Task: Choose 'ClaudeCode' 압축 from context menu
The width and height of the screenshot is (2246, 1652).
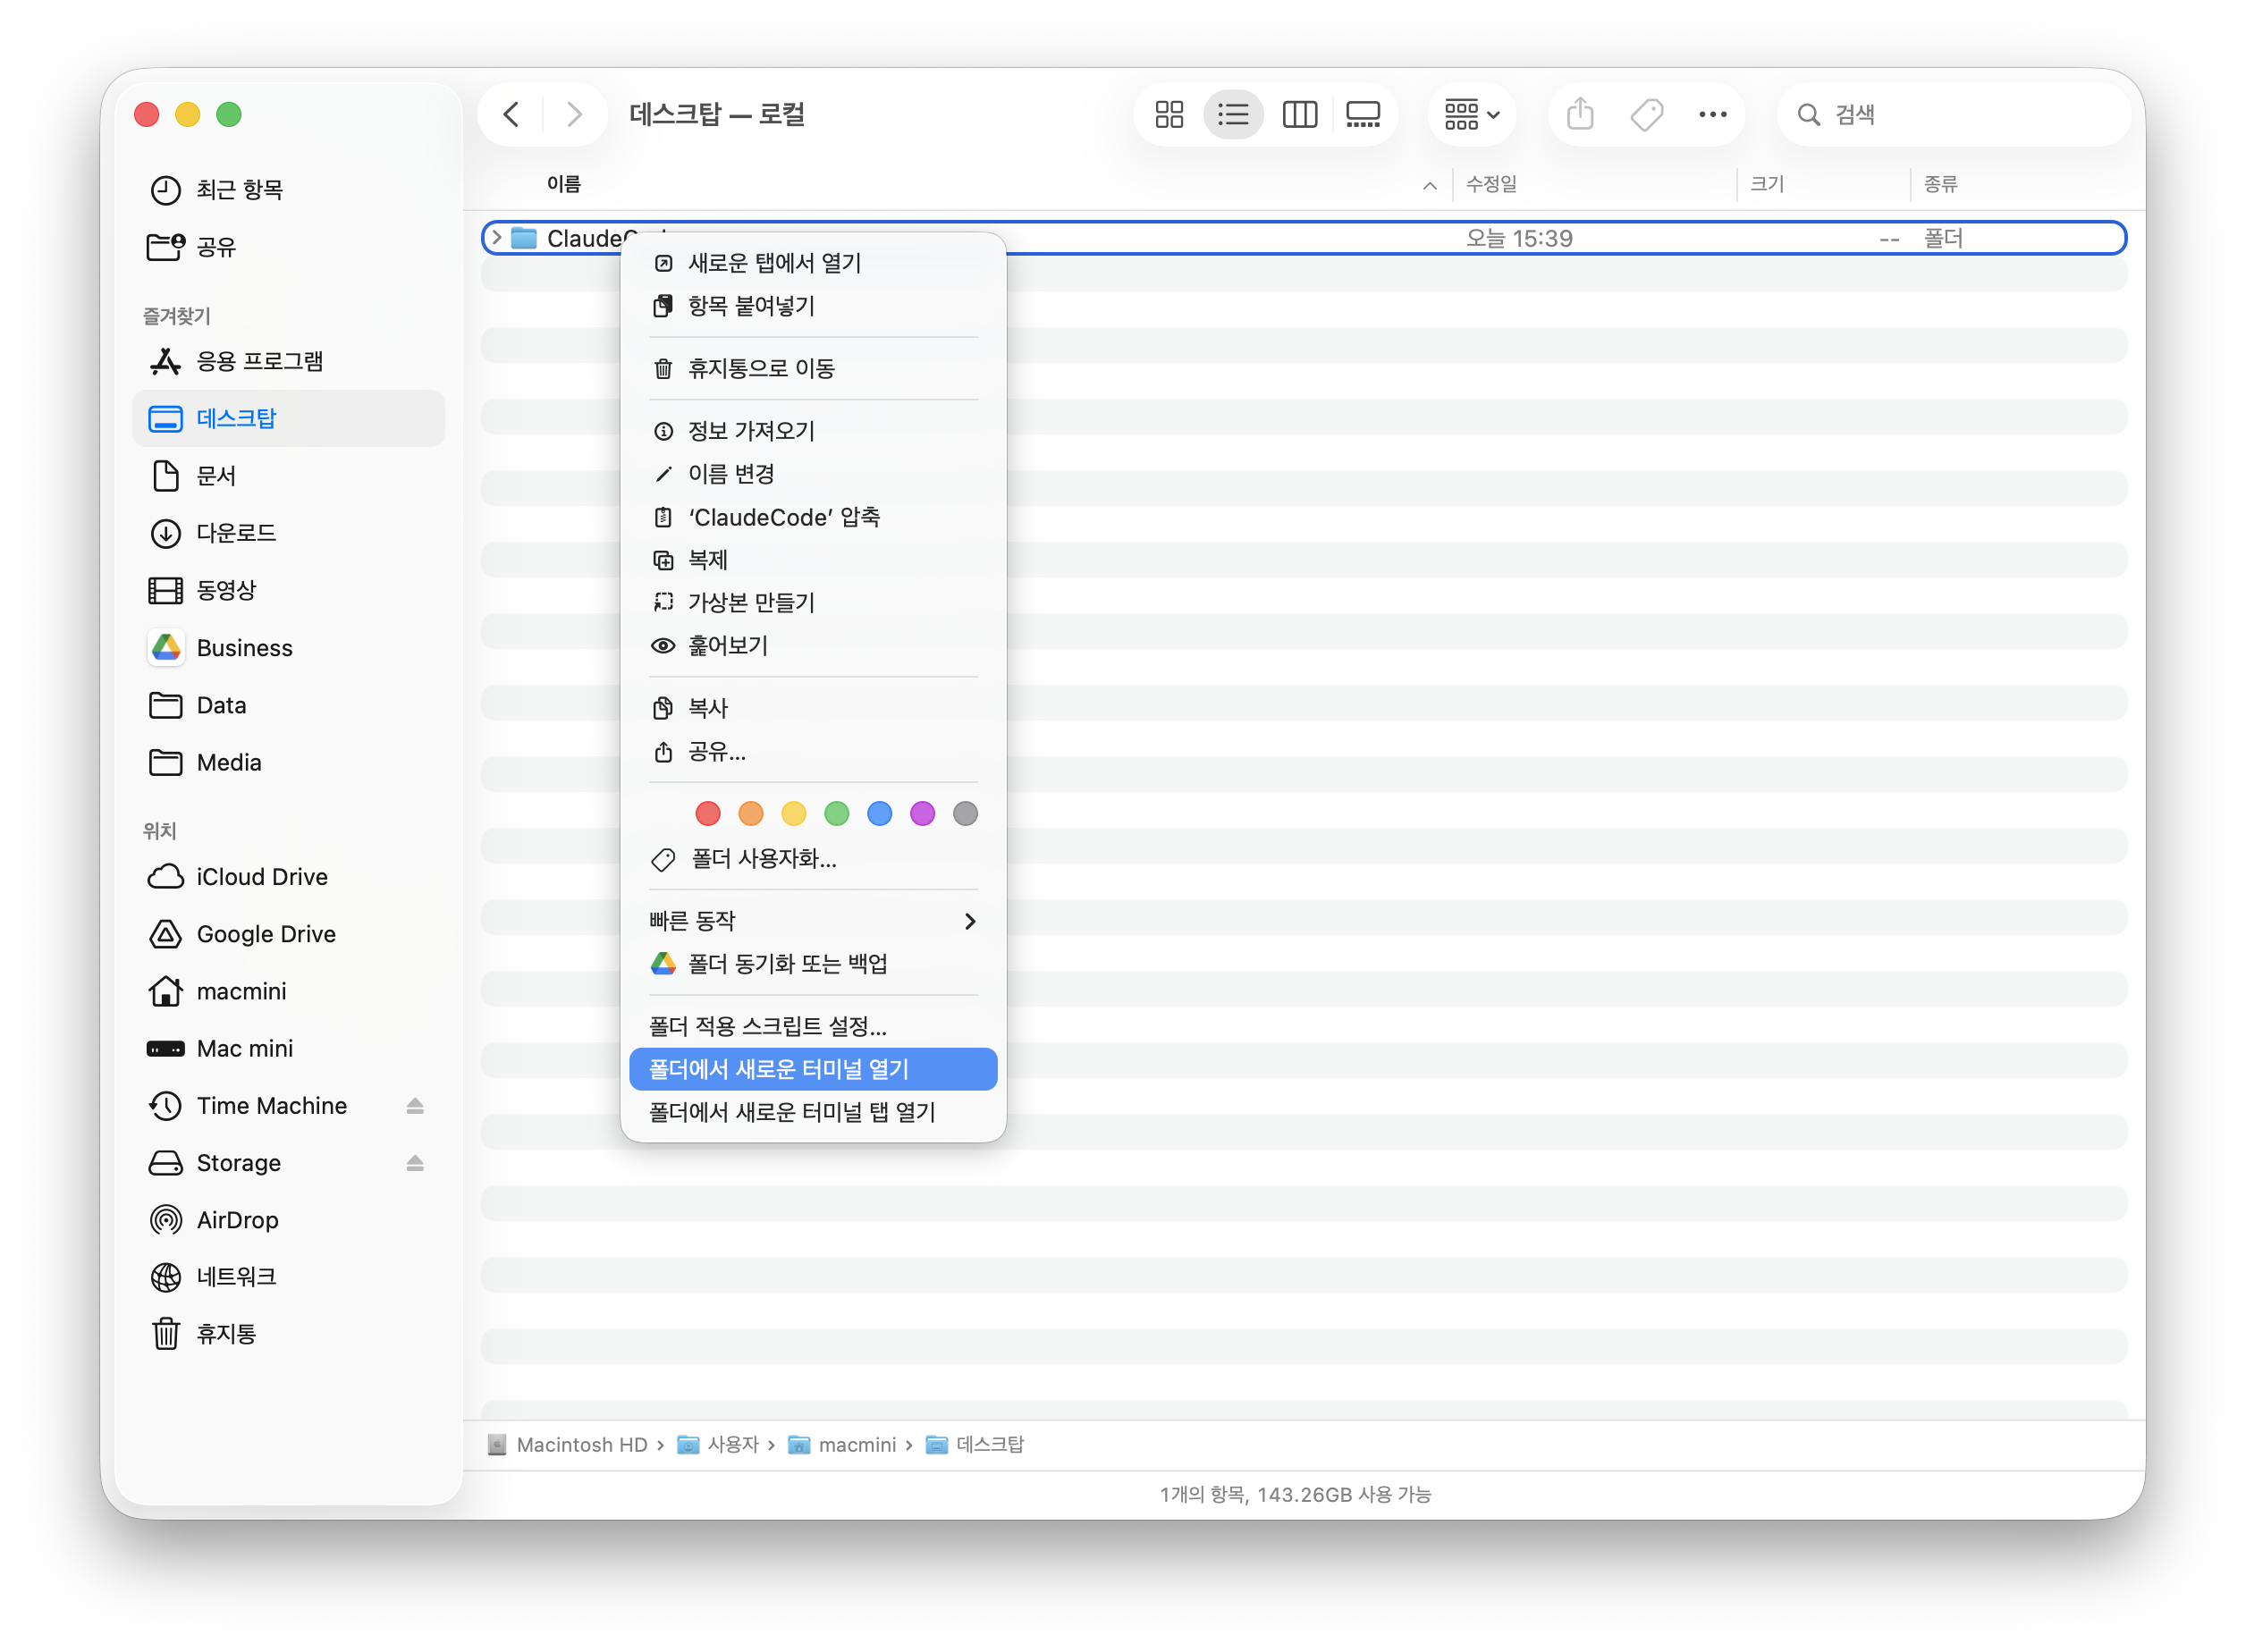Action: (x=813, y=517)
